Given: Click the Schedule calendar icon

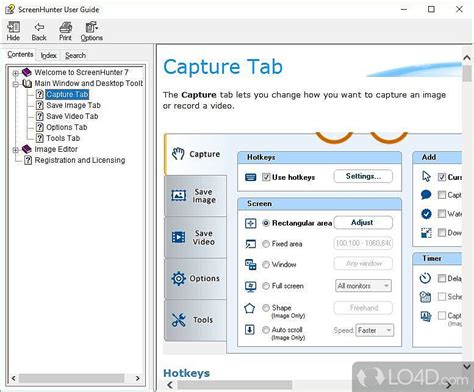Looking at the screenshot, I should click(x=425, y=297).
